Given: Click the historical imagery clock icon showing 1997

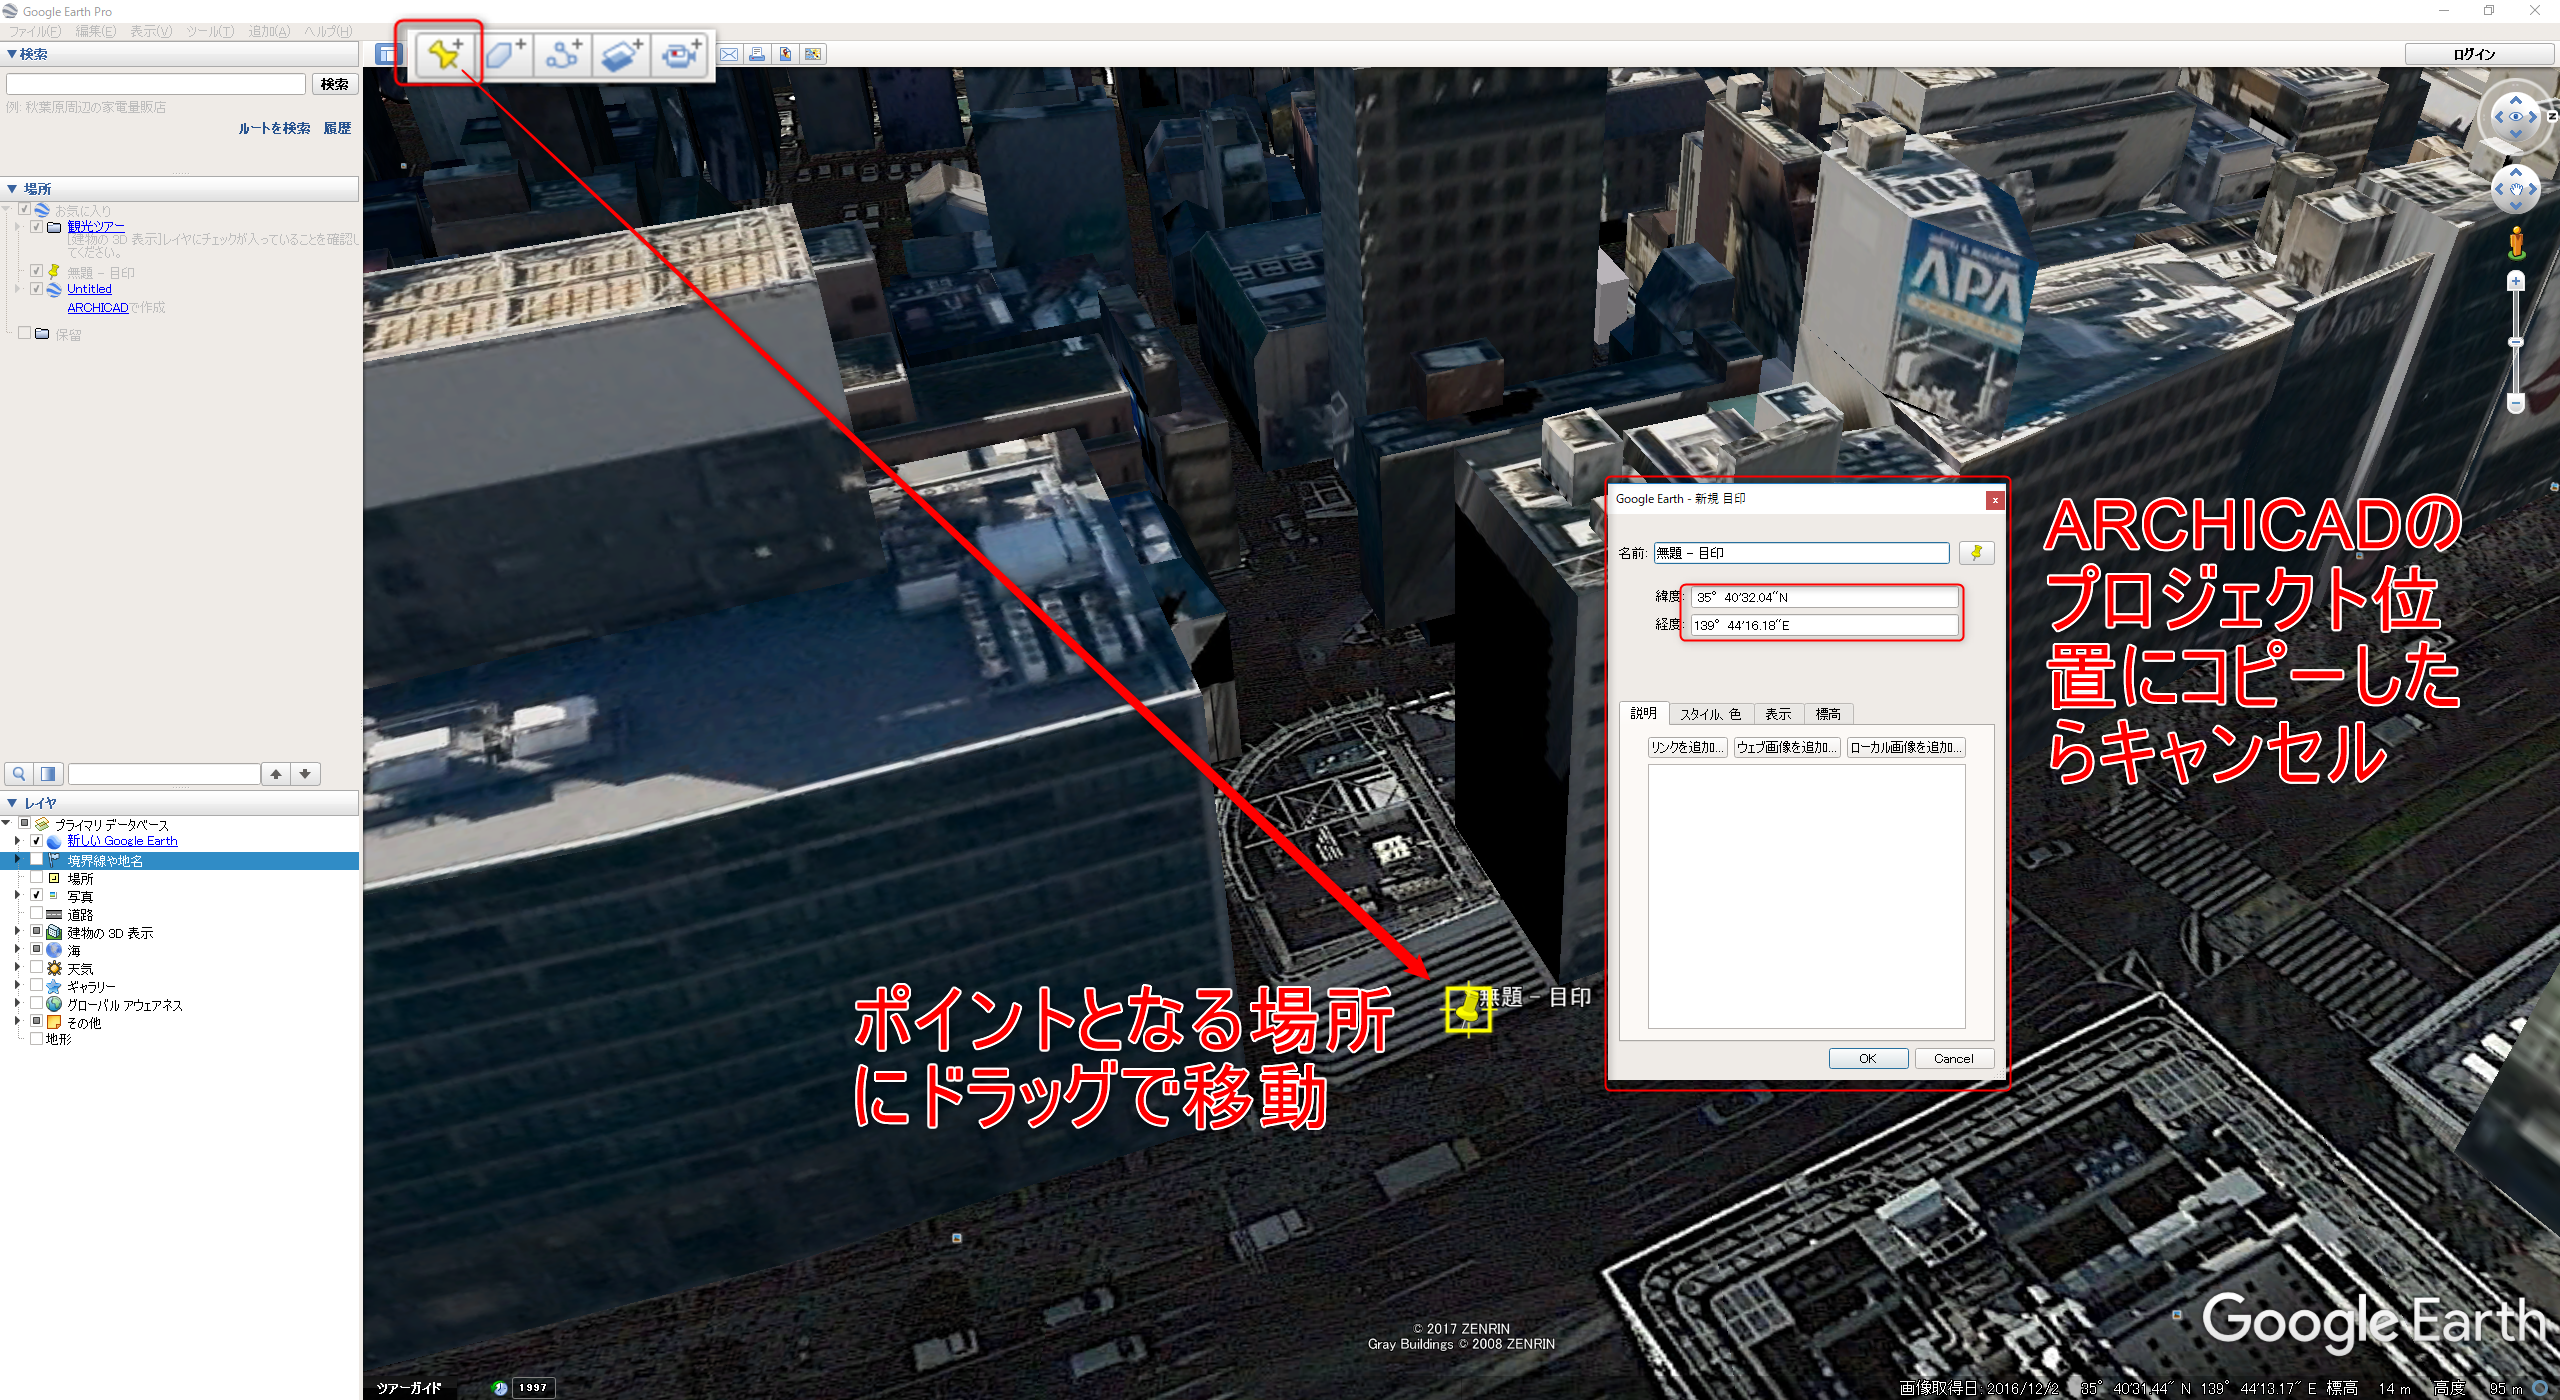Looking at the screenshot, I should 500,1388.
